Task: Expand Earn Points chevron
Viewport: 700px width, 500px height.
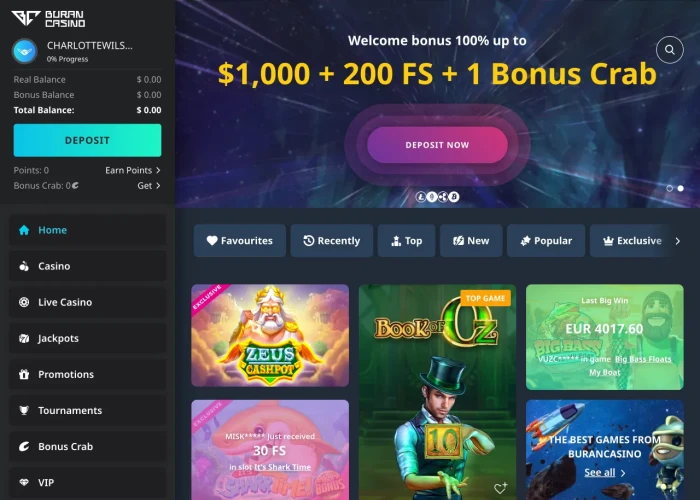Action: (x=158, y=170)
